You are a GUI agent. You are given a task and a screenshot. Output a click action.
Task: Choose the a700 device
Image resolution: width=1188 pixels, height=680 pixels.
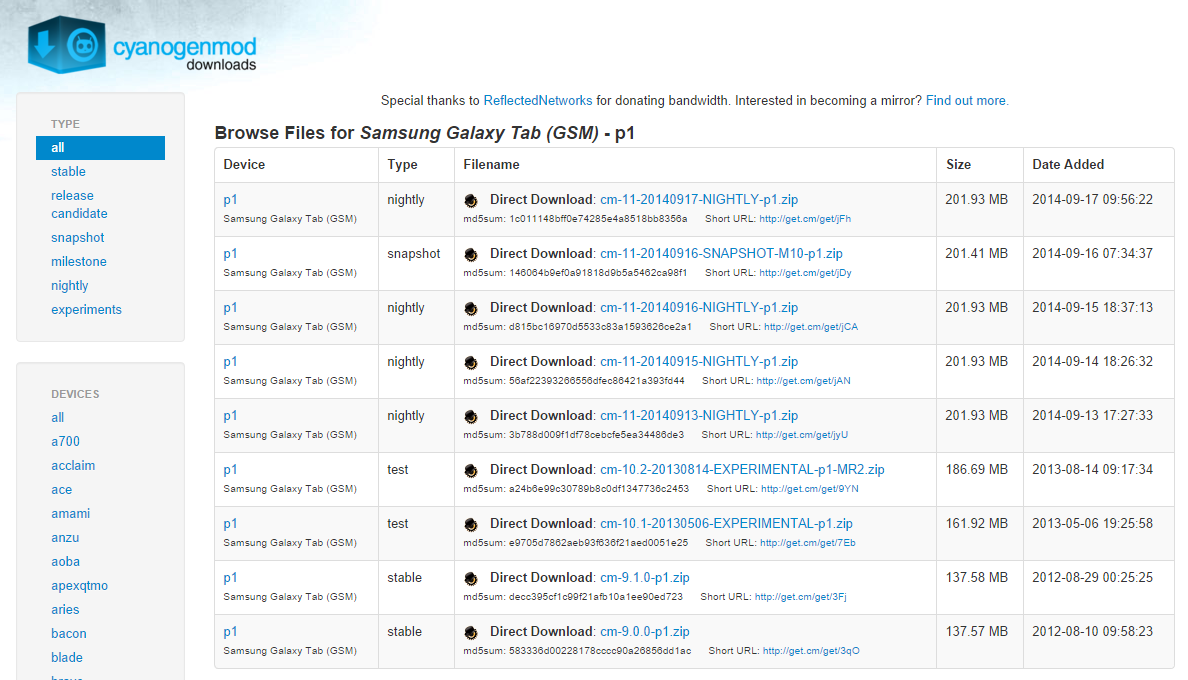coord(65,441)
